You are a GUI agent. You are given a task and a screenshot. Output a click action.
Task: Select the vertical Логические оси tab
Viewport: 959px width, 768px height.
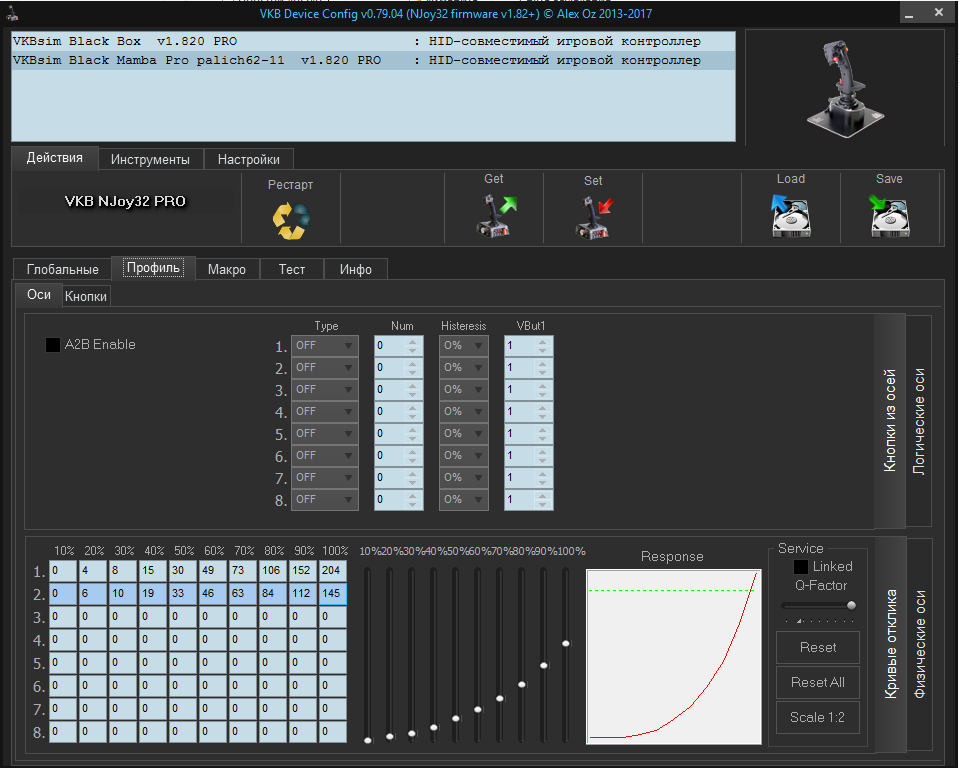pos(919,421)
